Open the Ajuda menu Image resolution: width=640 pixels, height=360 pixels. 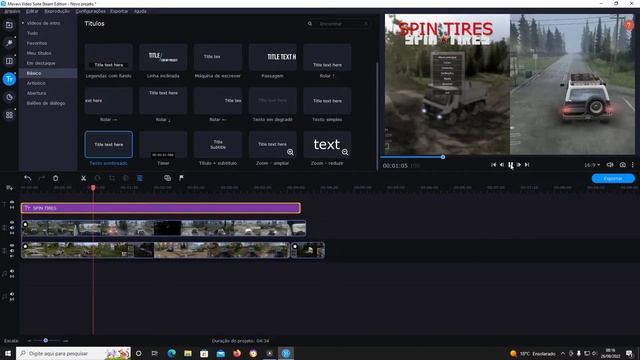(x=140, y=11)
